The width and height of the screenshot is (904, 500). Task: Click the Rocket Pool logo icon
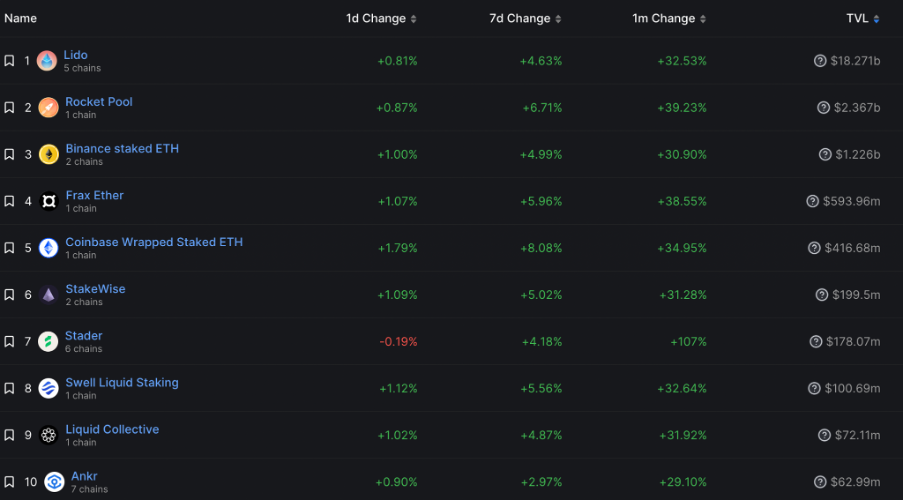48,108
